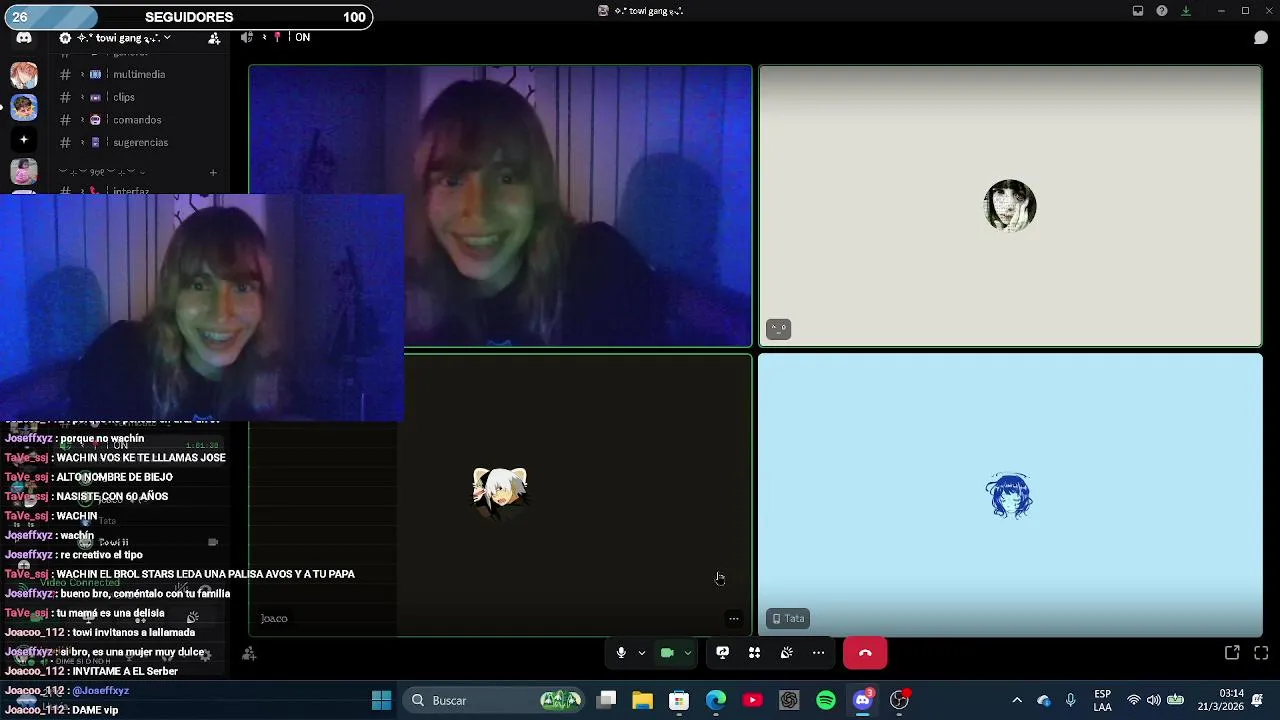Open Spotify from taskbar
This screenshot has height=720, width=1280.
click(826, 700)
